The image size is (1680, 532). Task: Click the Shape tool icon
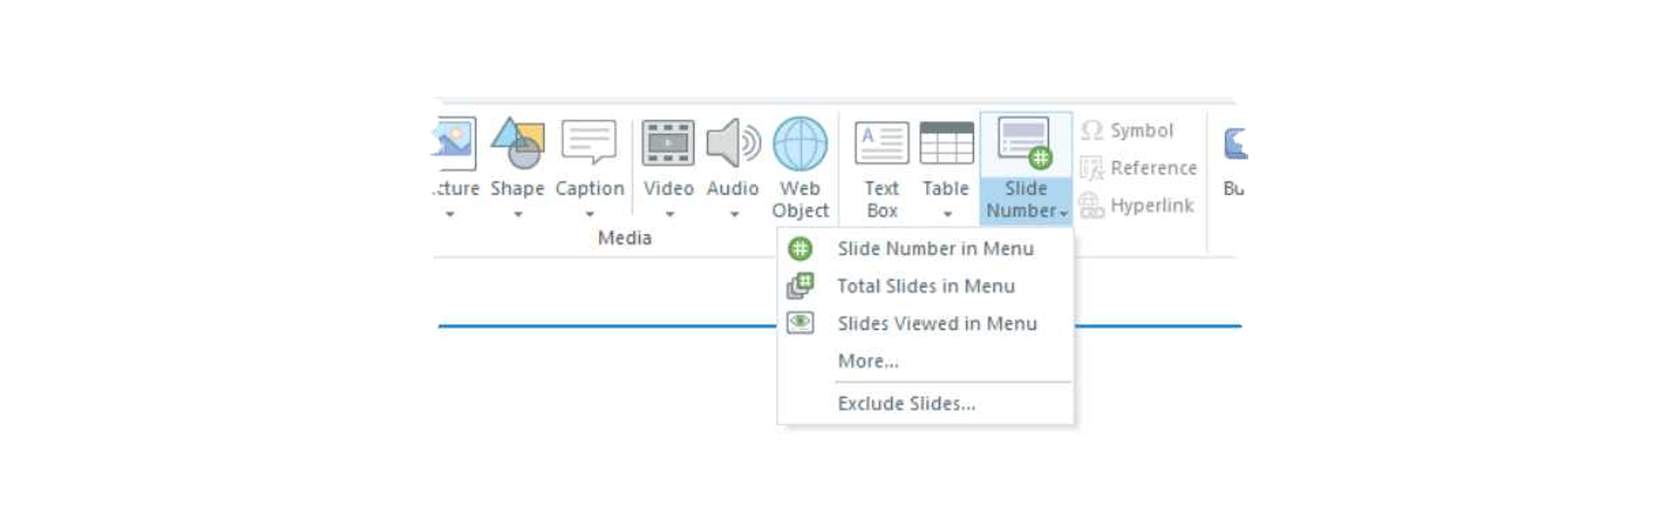(517, 143)
